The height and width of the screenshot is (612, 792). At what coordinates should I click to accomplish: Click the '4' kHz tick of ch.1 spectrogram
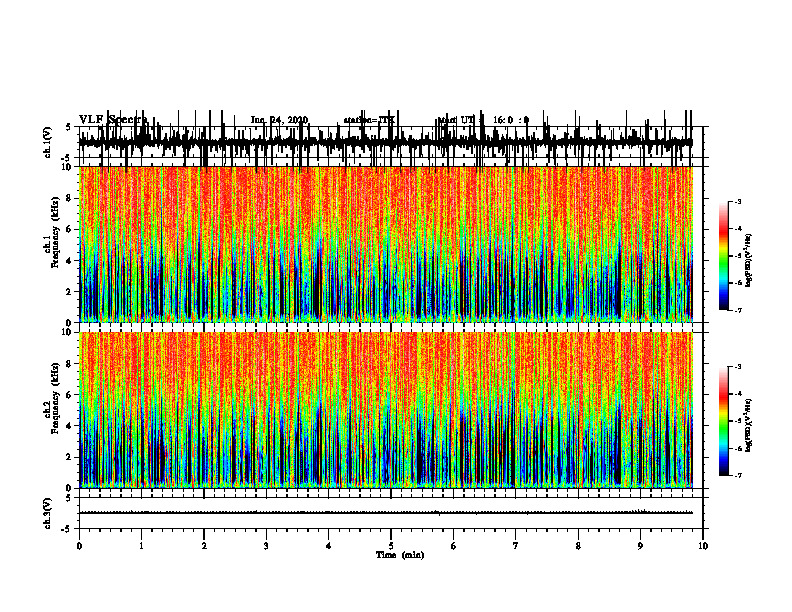[x=70, y=261]
